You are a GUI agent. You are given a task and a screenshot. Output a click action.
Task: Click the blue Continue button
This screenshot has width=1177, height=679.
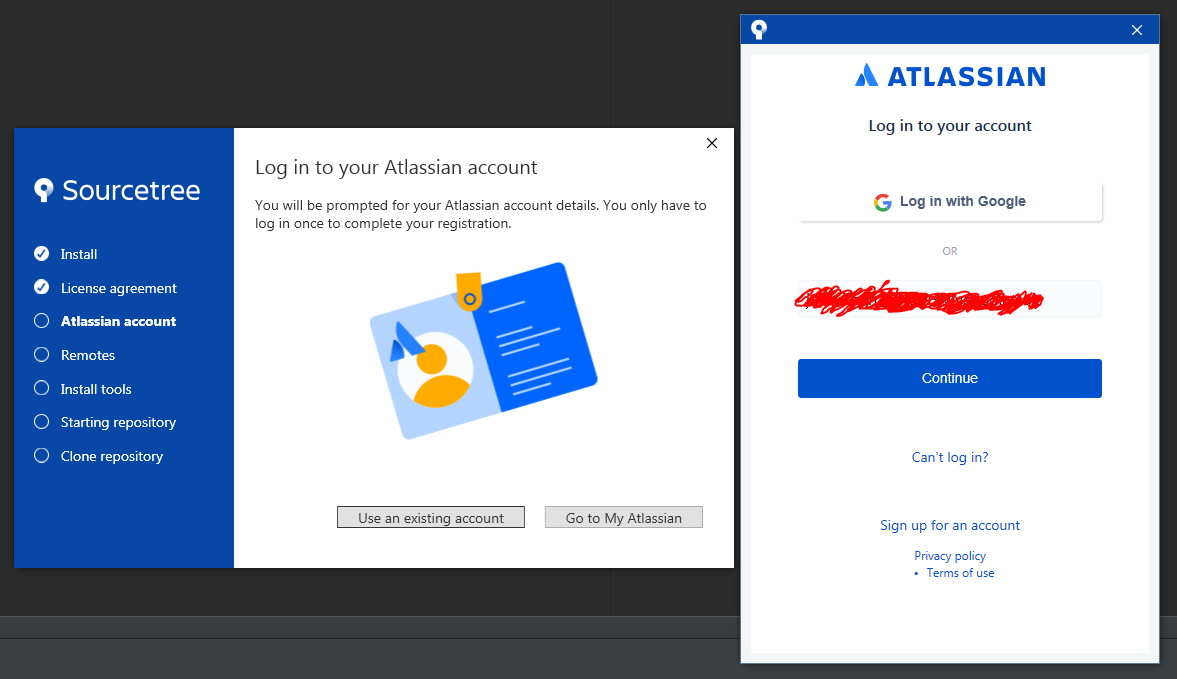coord(950,378)
